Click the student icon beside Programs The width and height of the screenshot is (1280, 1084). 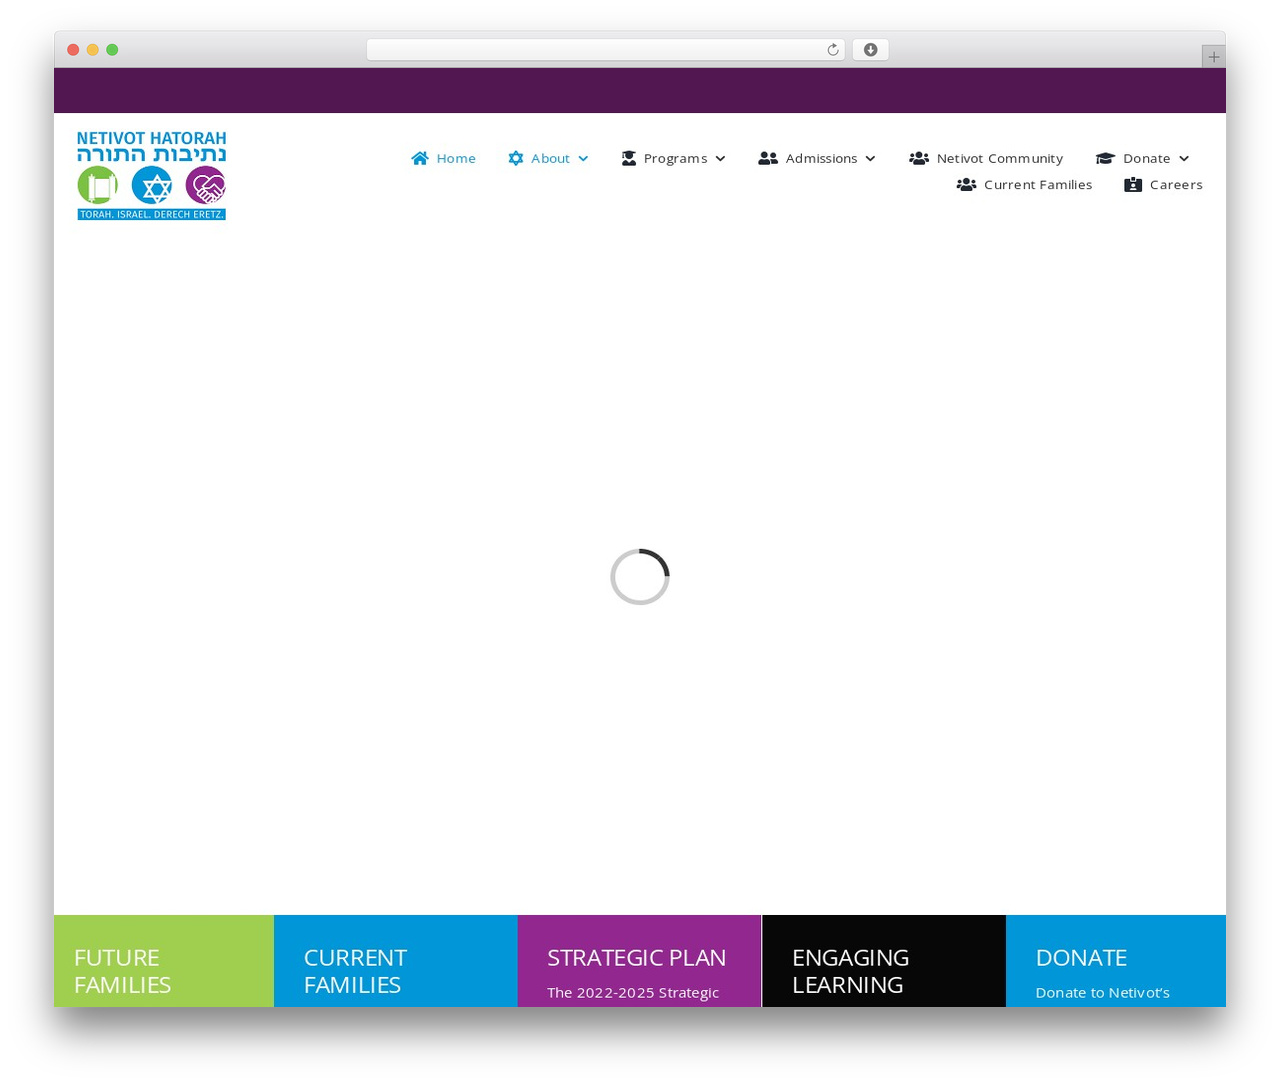[x=628, y=158]
